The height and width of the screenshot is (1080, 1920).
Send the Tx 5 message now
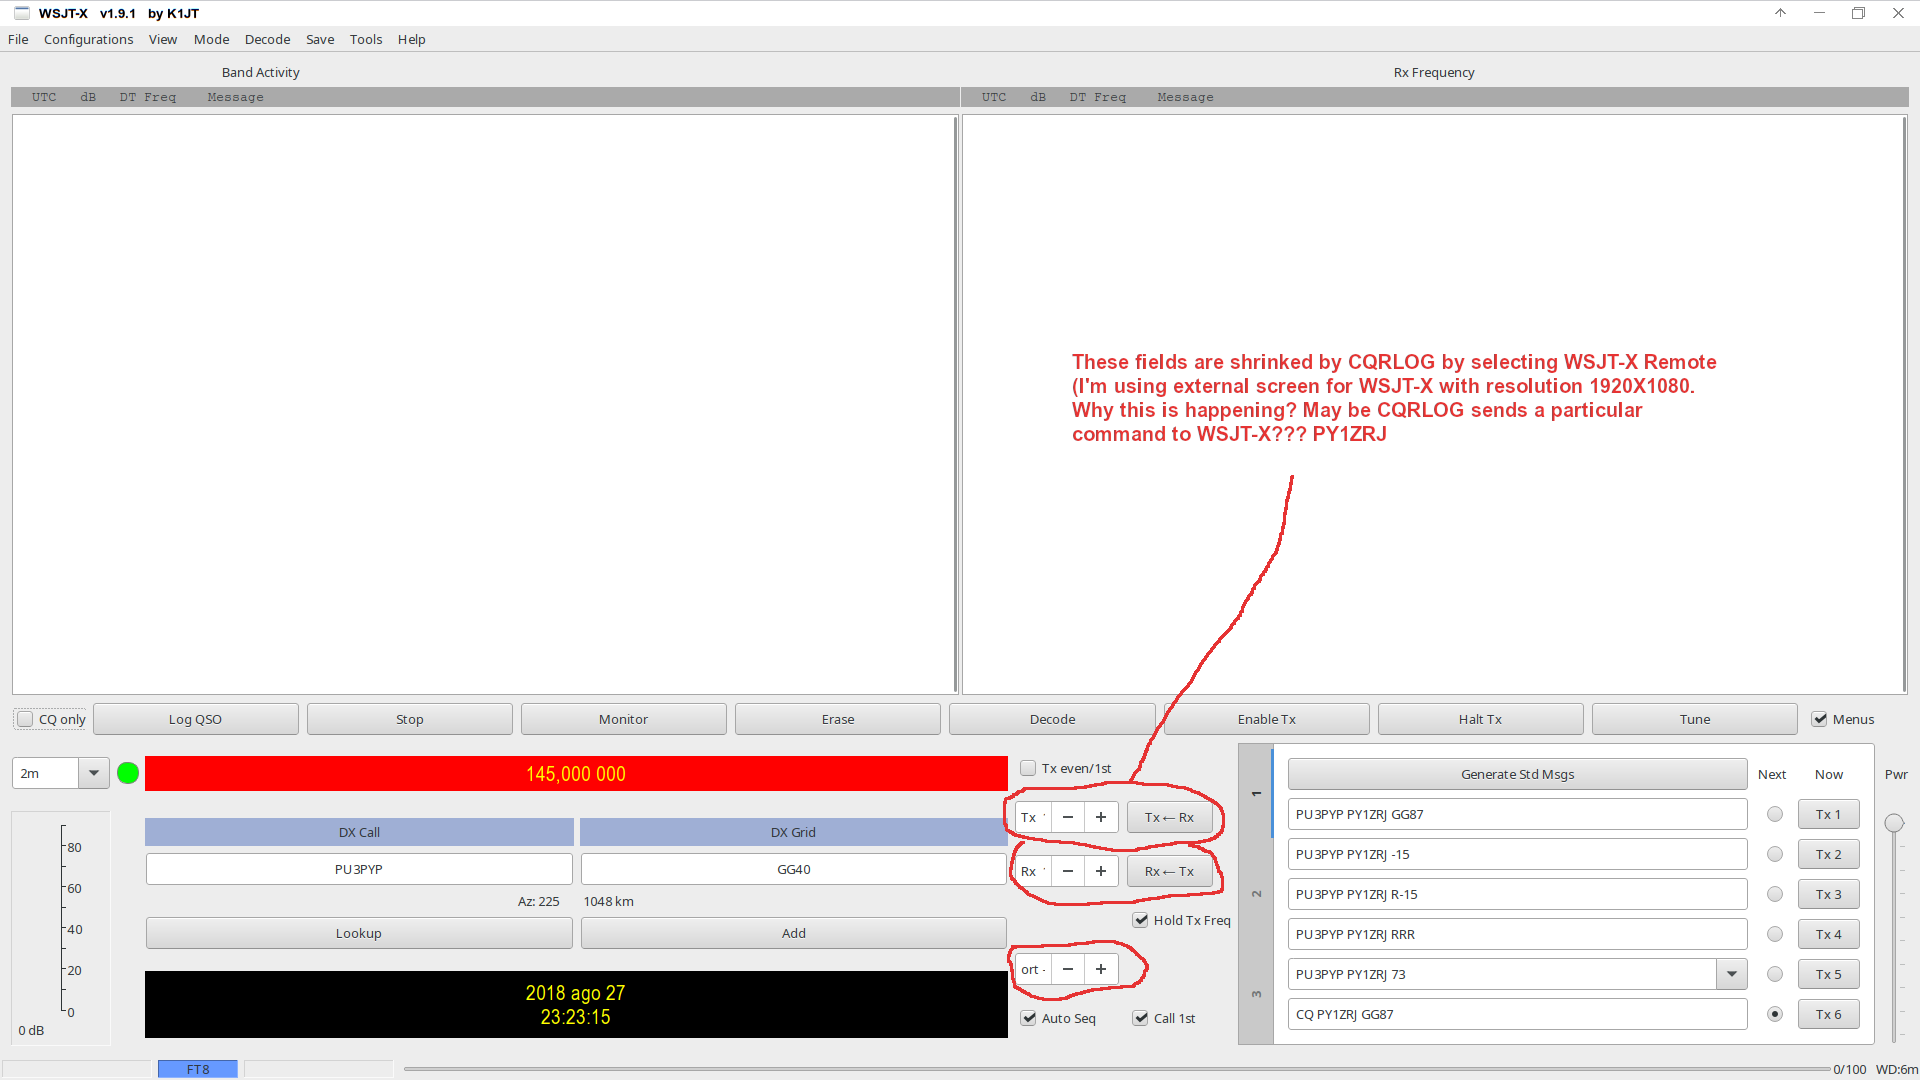tap(1828, 974)
